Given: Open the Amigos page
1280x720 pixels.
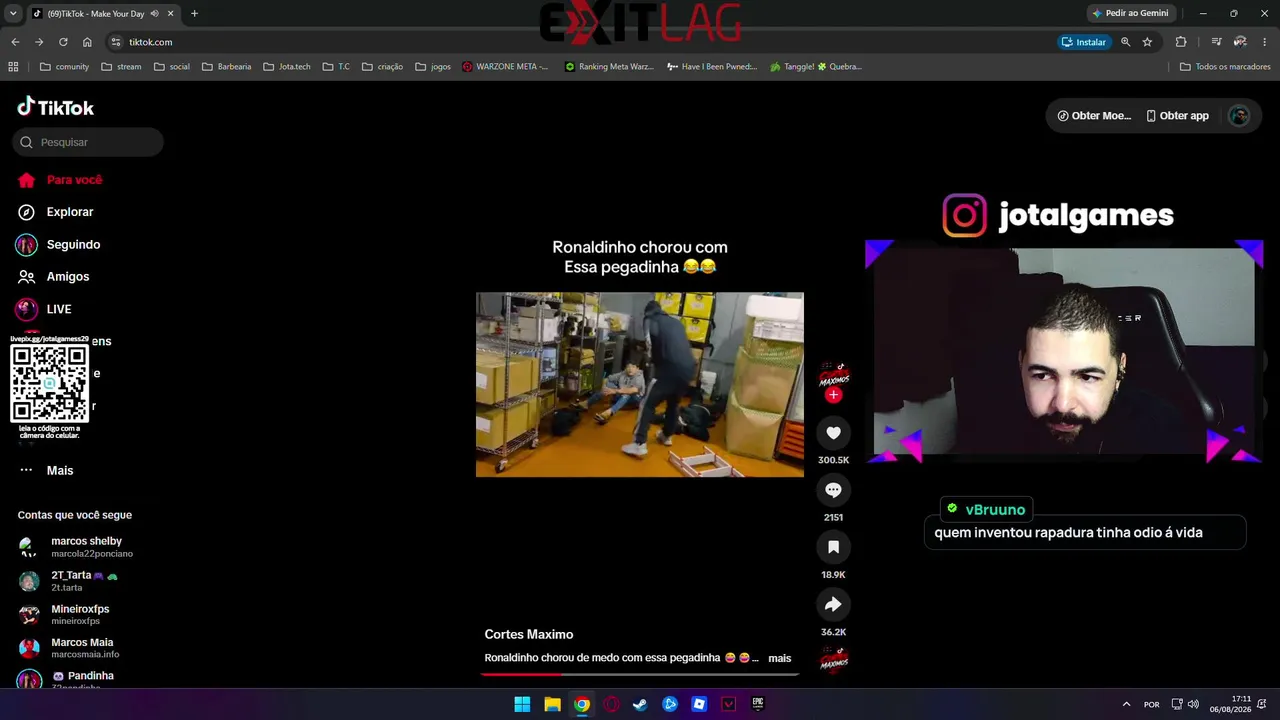Looking at the screenshot, I should pyautogui.click(x=53, y=276).
